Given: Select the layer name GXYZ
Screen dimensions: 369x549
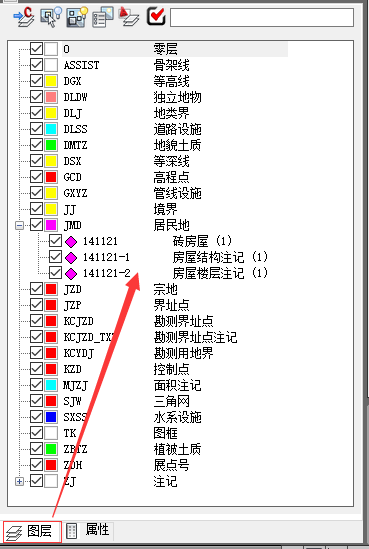Looking at the screenshot, I should tap(75, 193).
